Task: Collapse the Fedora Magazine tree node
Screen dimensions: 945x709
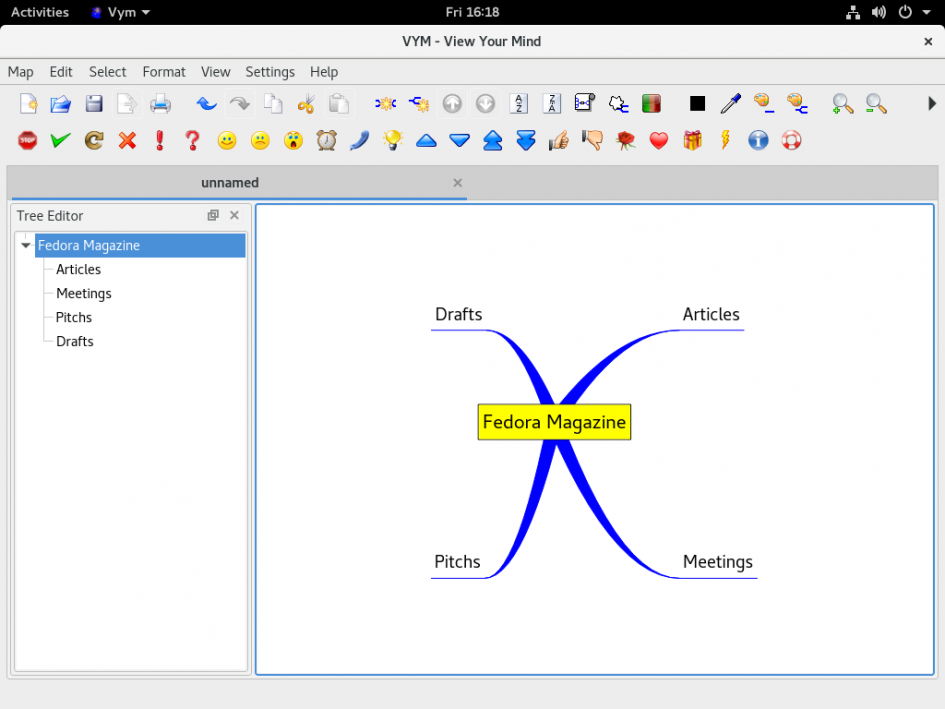Action: 24,244
